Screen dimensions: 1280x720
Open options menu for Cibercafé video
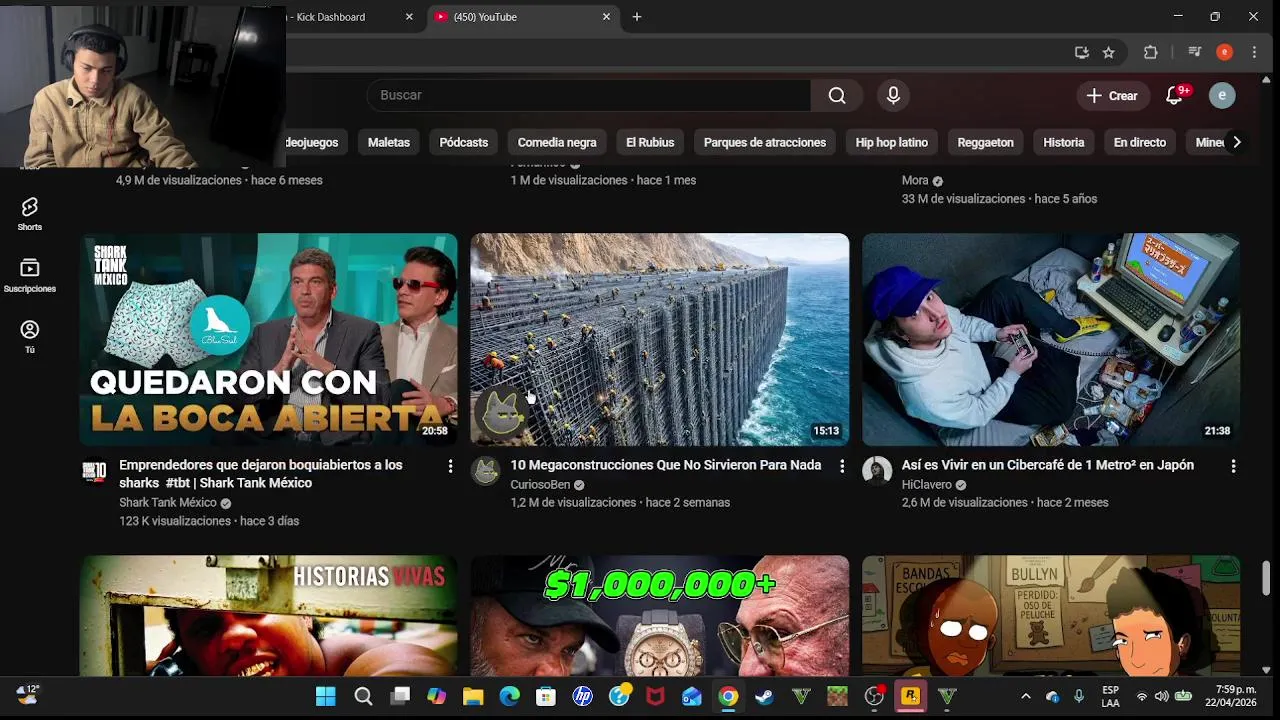click(1233, 466)
